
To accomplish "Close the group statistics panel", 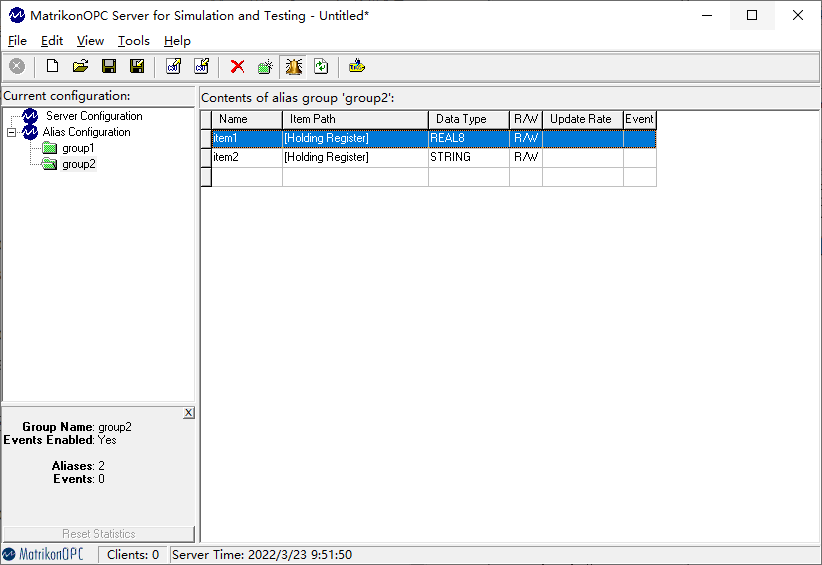I will pyautogui.click(x=189, y=413).
